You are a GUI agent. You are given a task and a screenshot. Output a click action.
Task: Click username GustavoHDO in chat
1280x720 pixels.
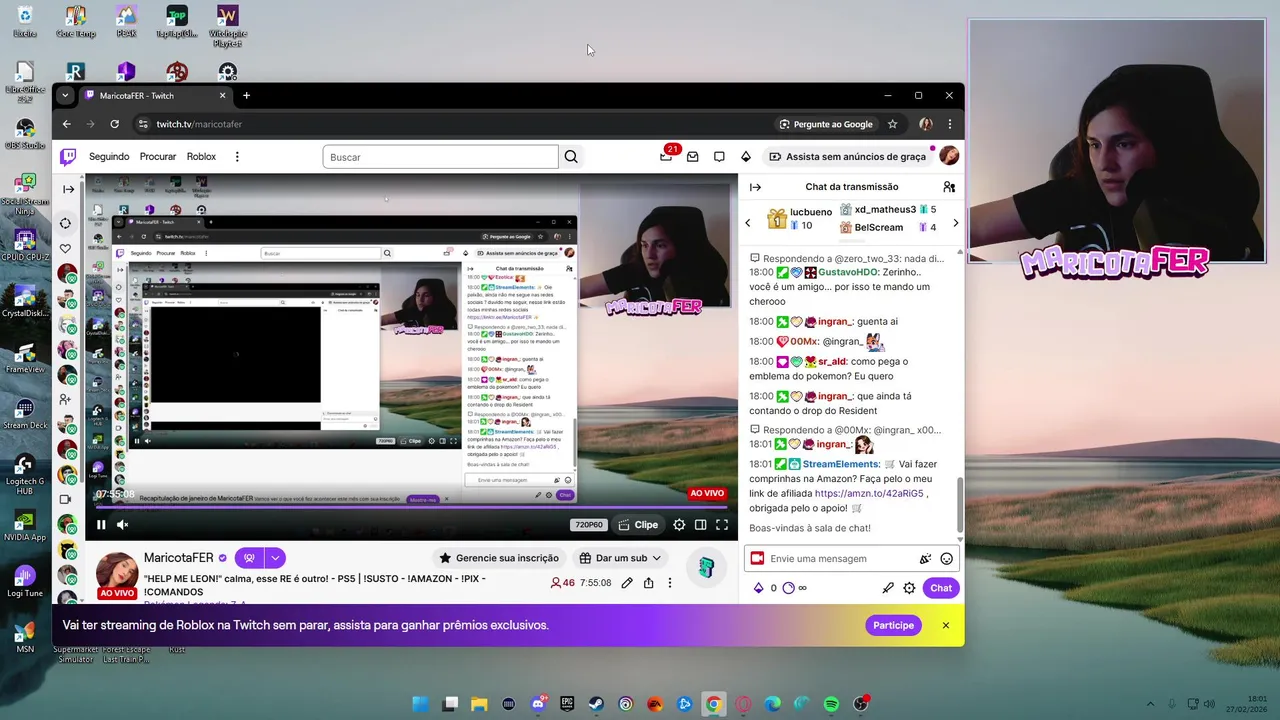(849, 272)
